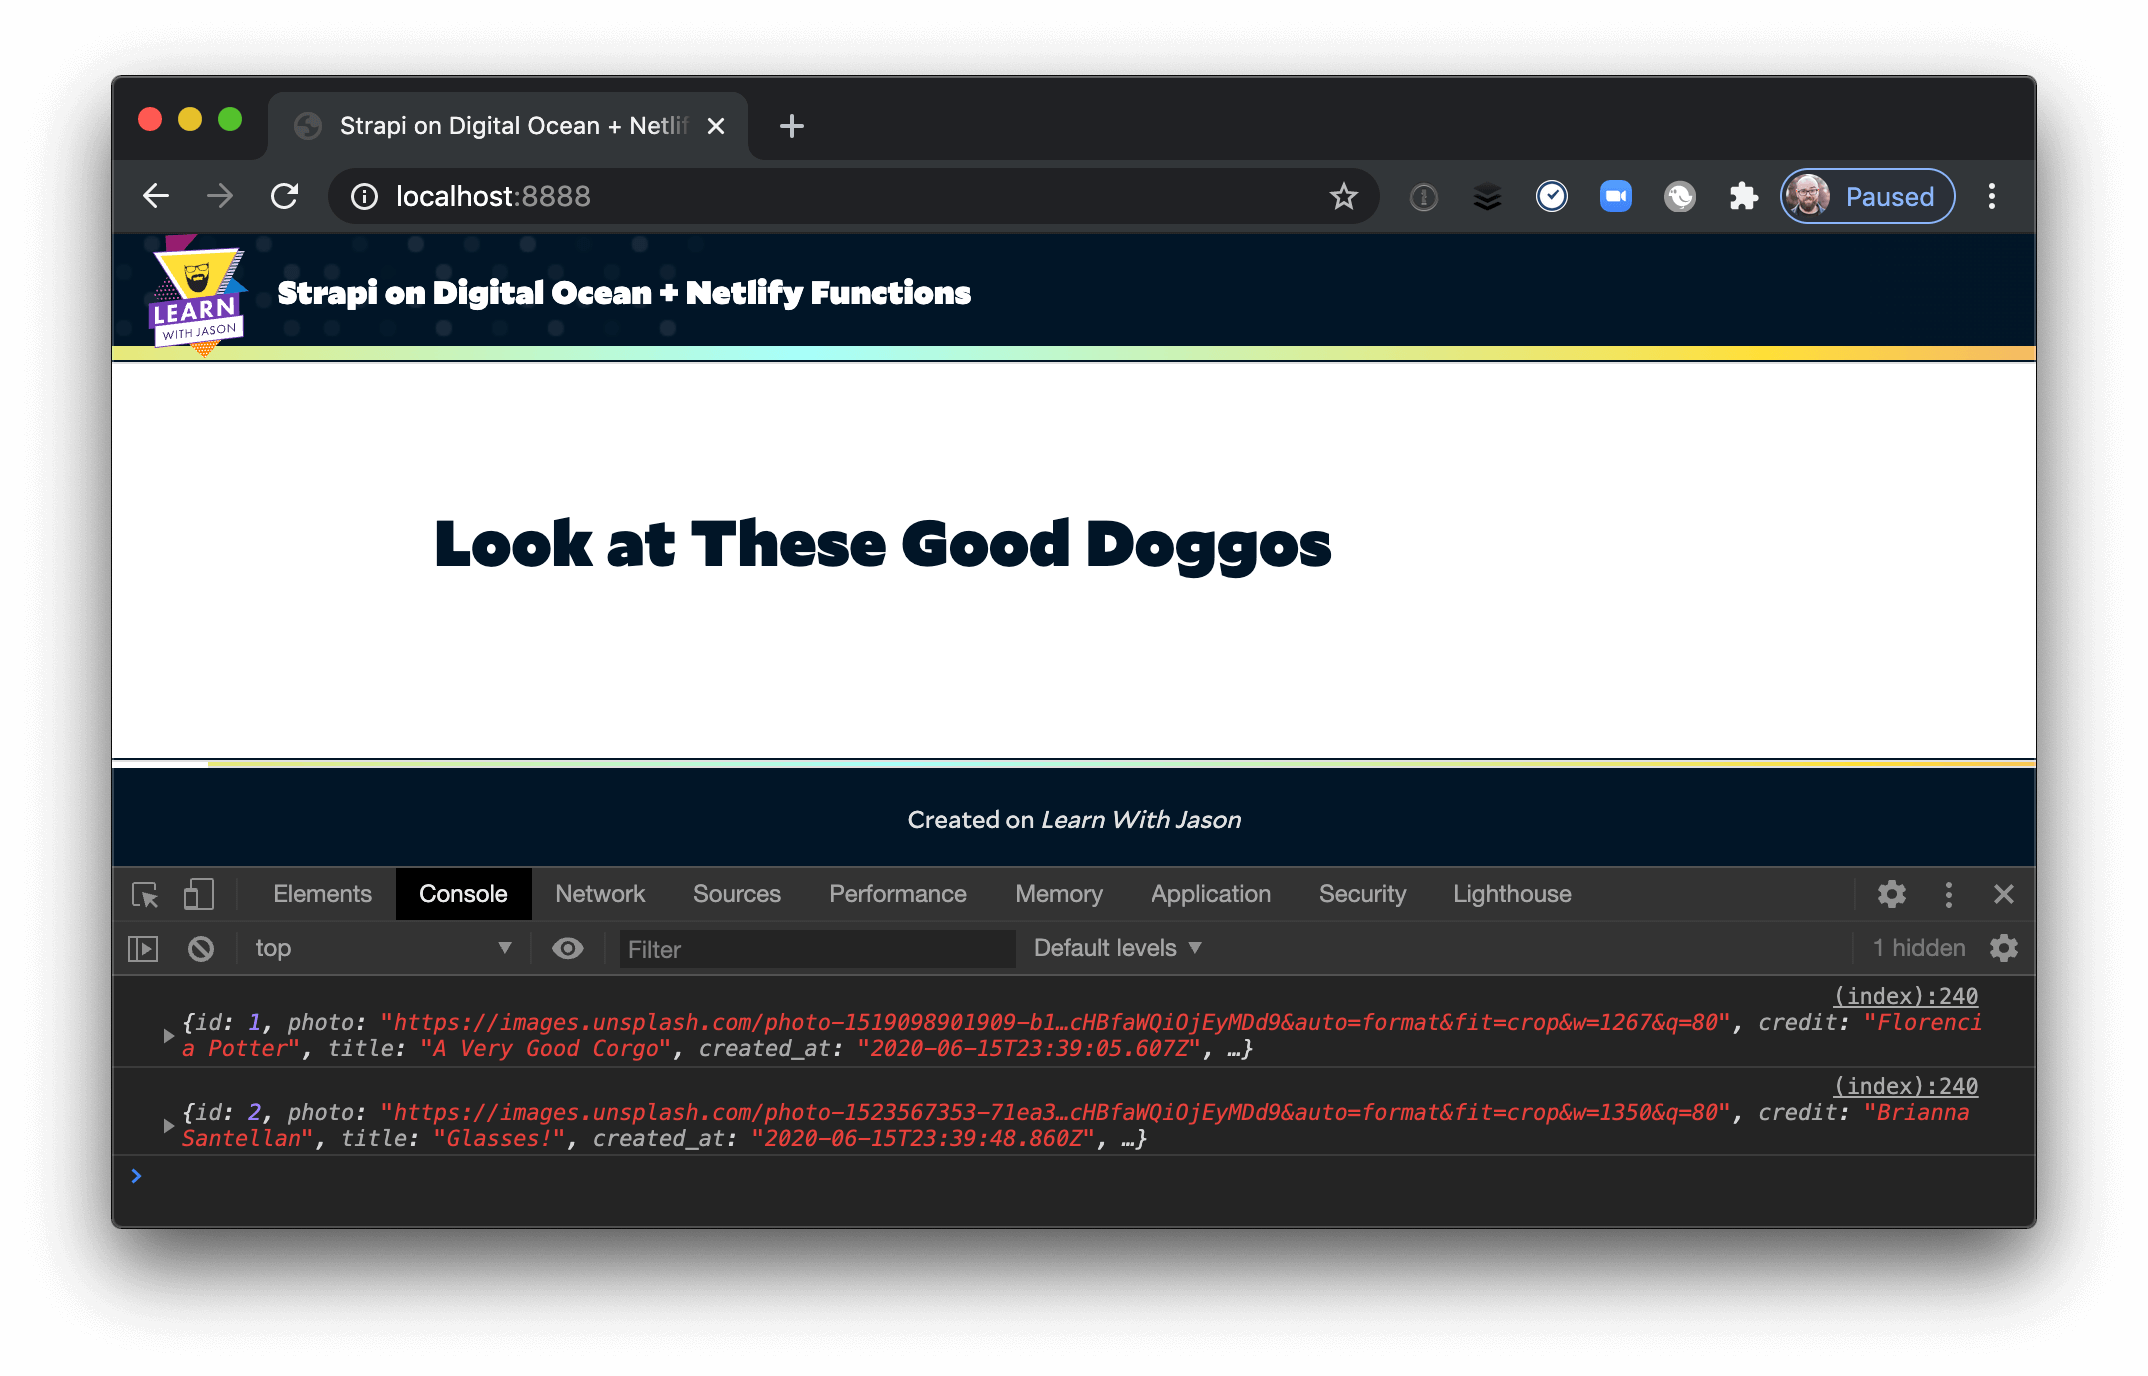Click inside the console Filter field
Image resolution: width=2148 pixels, height=1376 pixels.
[x=815, y=949]
